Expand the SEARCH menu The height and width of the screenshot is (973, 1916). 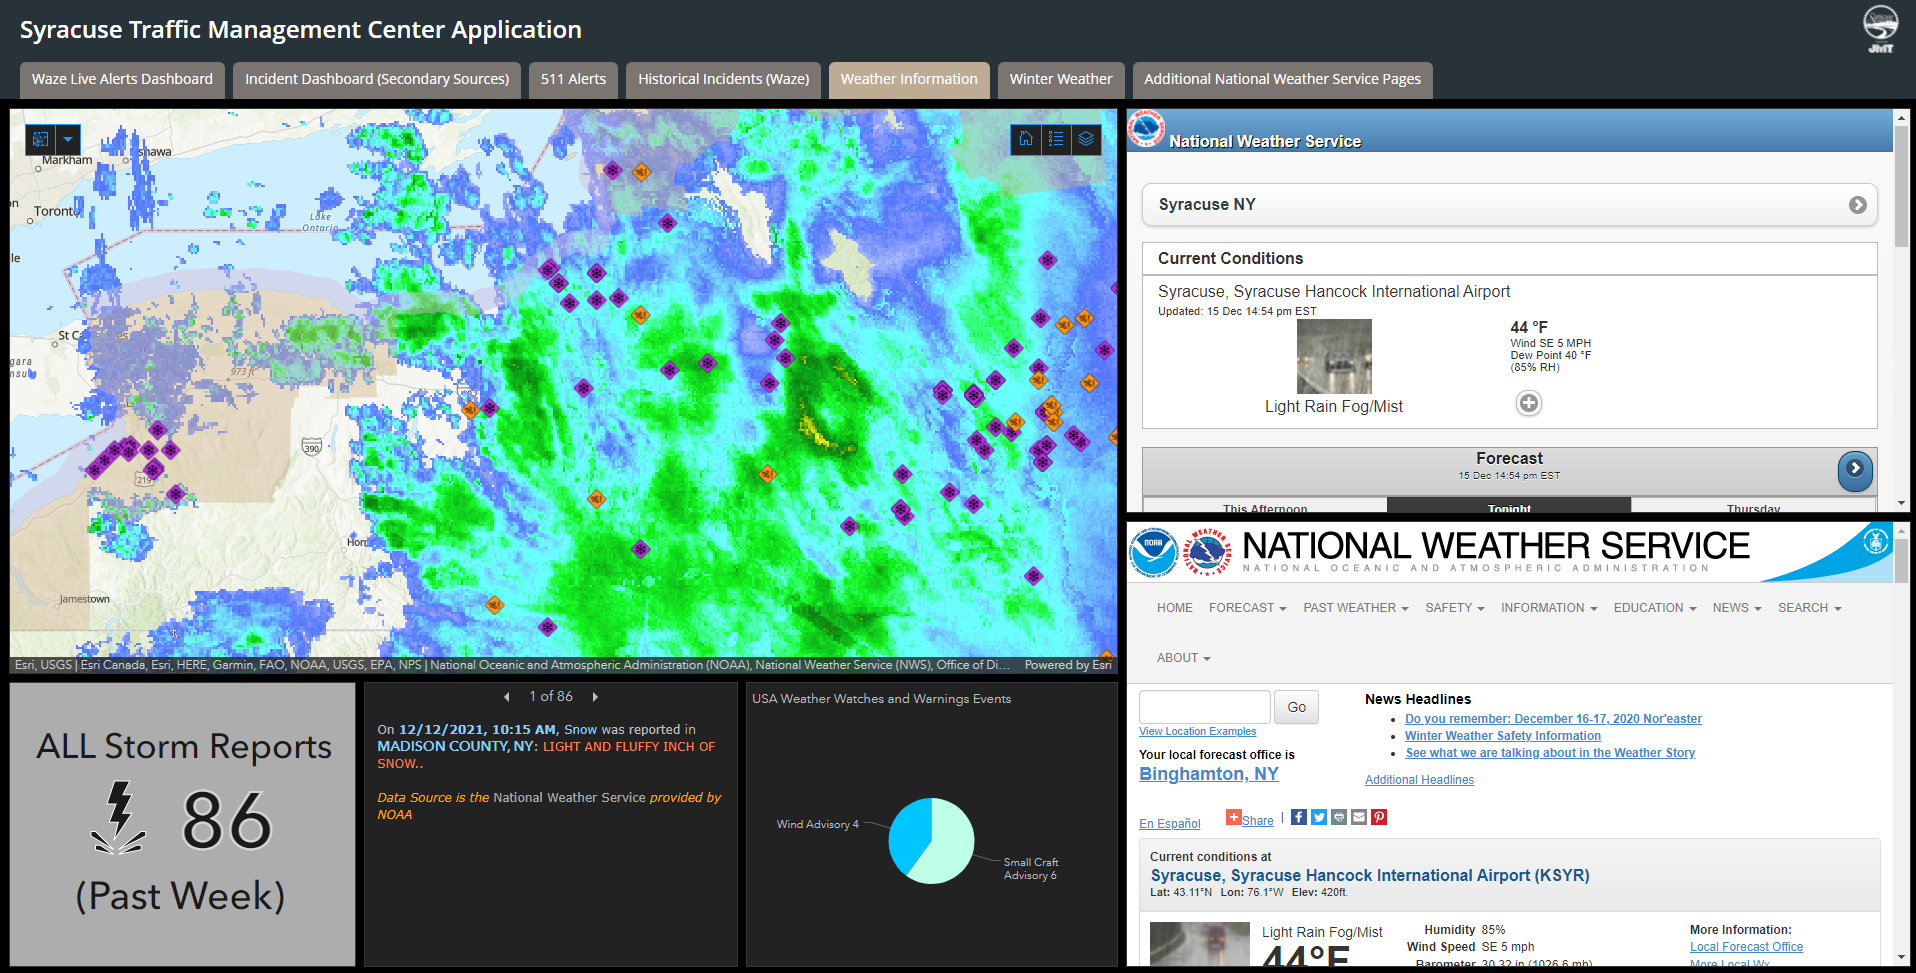1810,608
